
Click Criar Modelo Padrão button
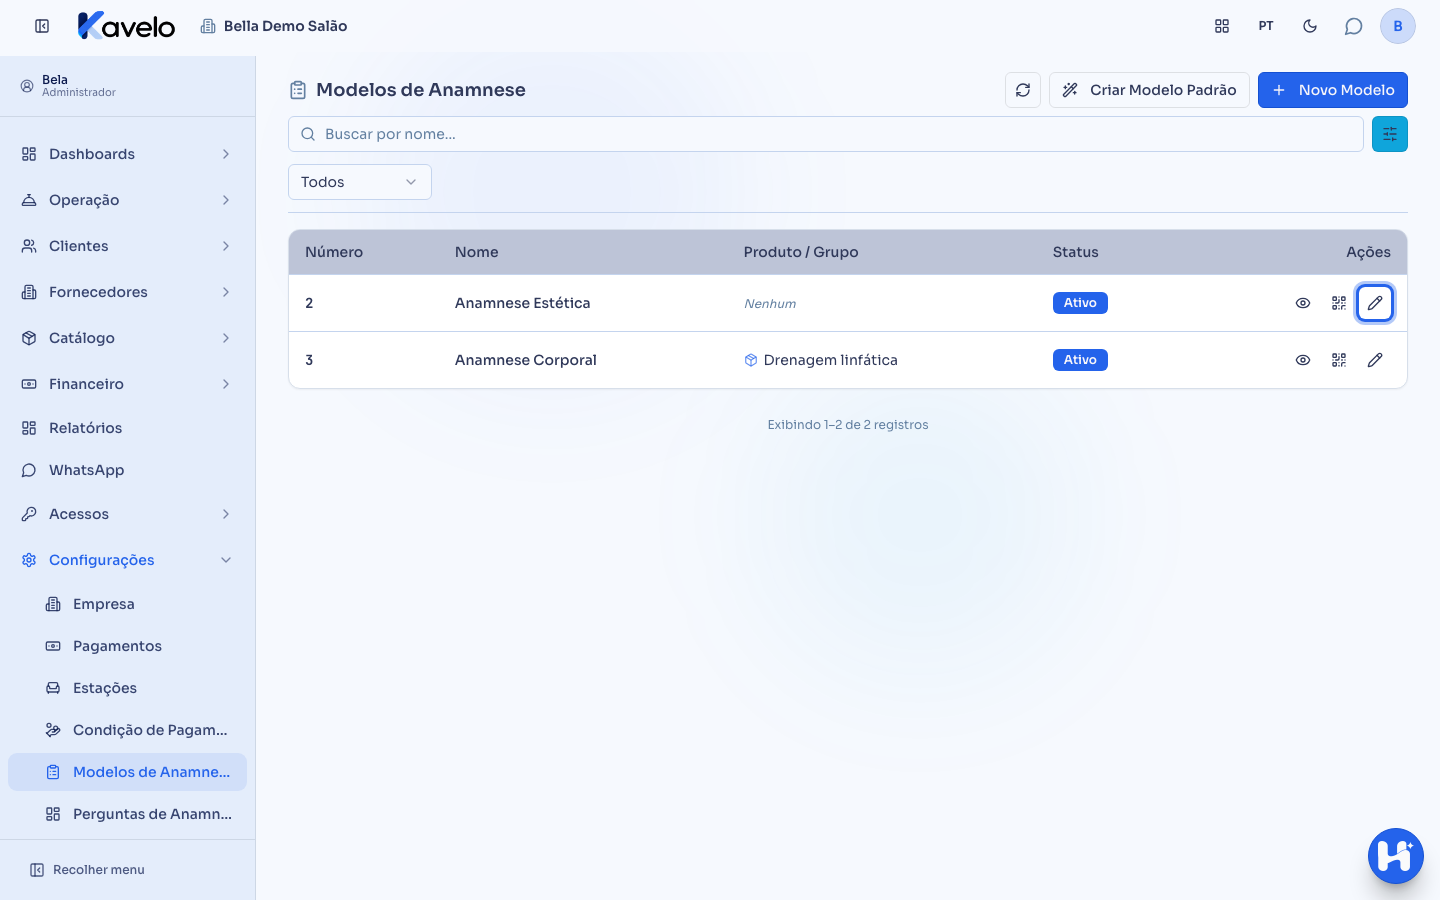pyautogui.click(x=1149, y=90)
